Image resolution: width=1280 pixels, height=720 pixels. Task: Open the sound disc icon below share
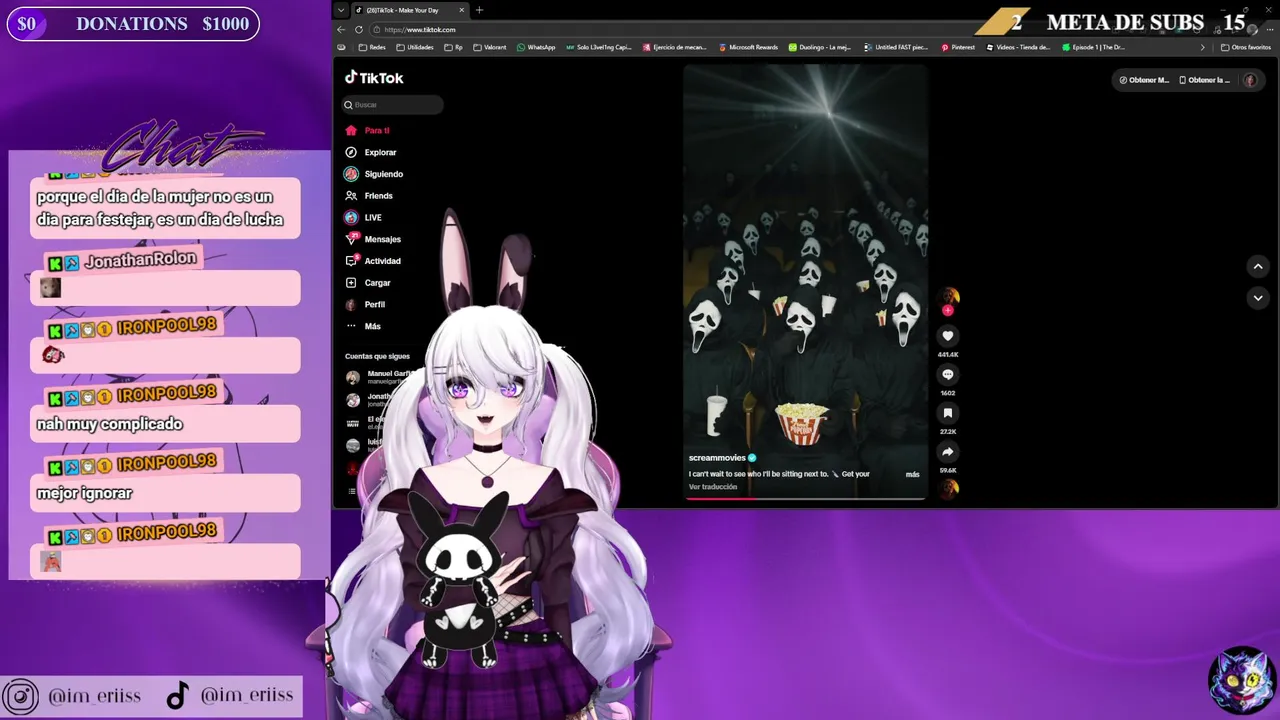tap(947, 488)
